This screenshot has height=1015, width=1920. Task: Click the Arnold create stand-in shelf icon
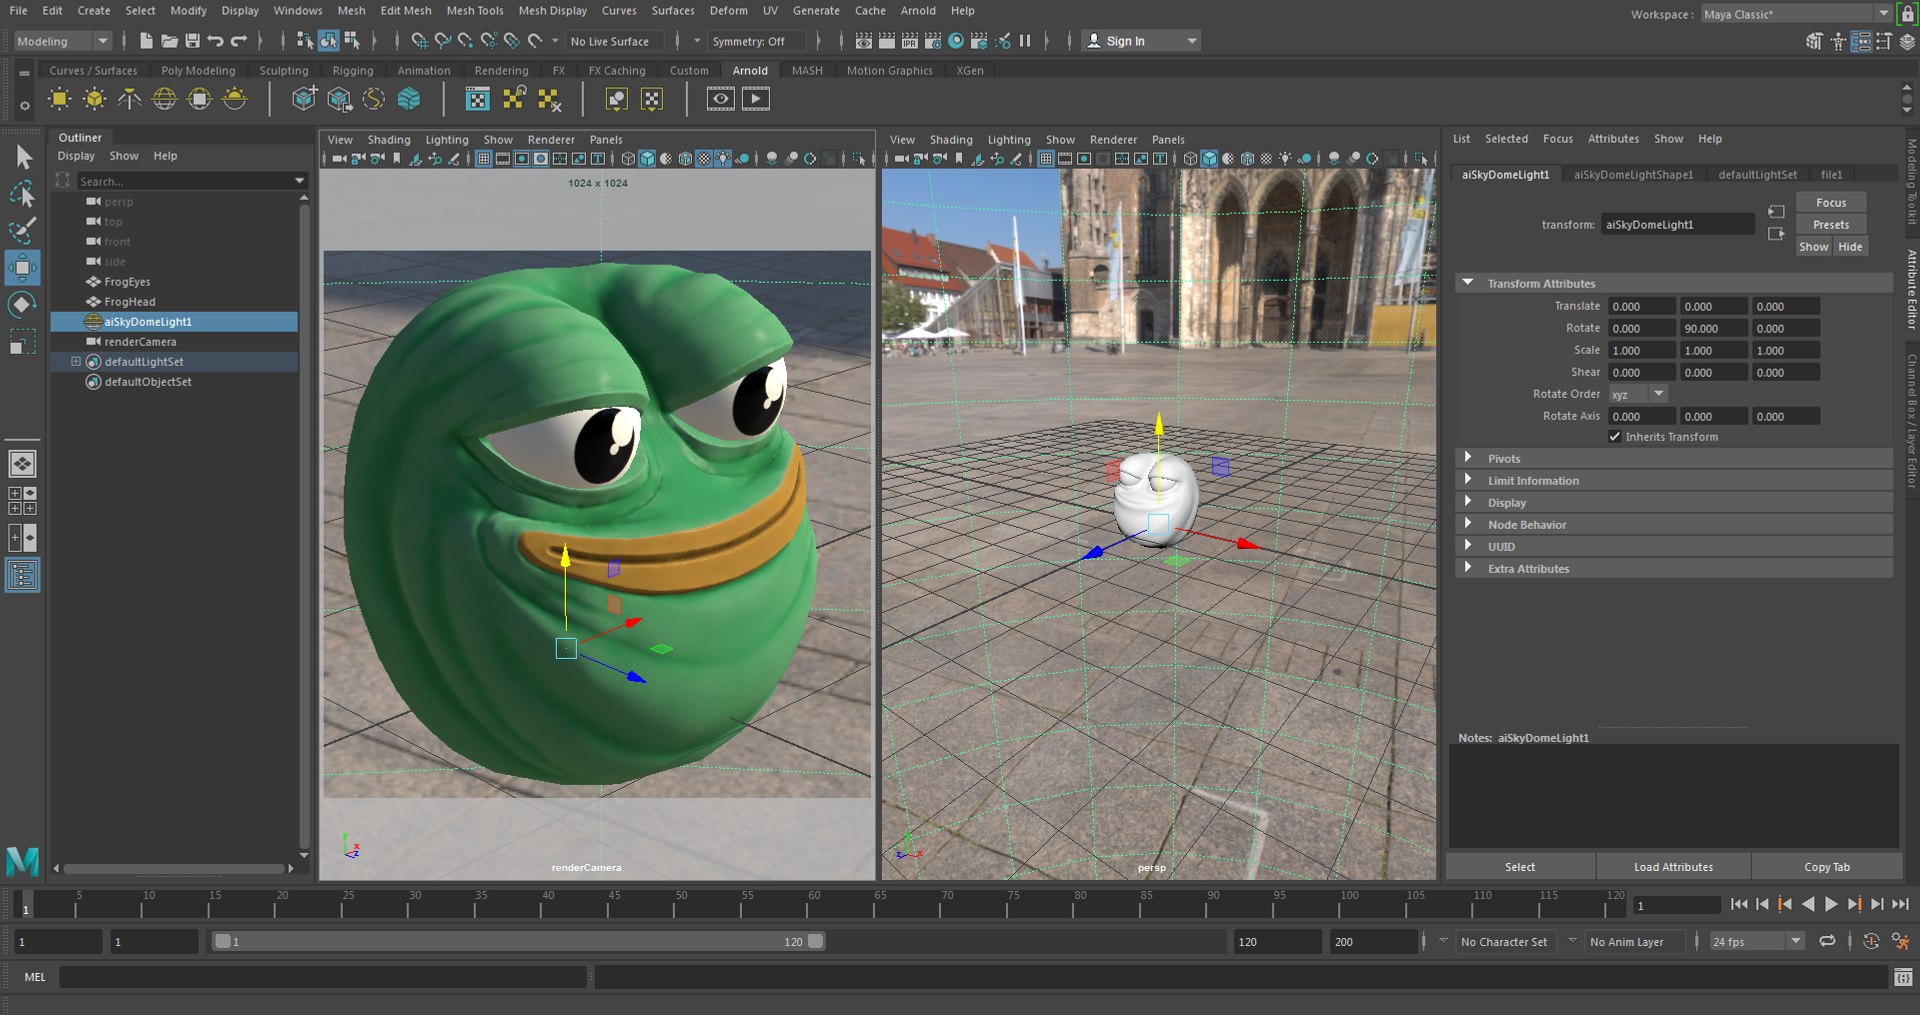click(x=305, y=99)
